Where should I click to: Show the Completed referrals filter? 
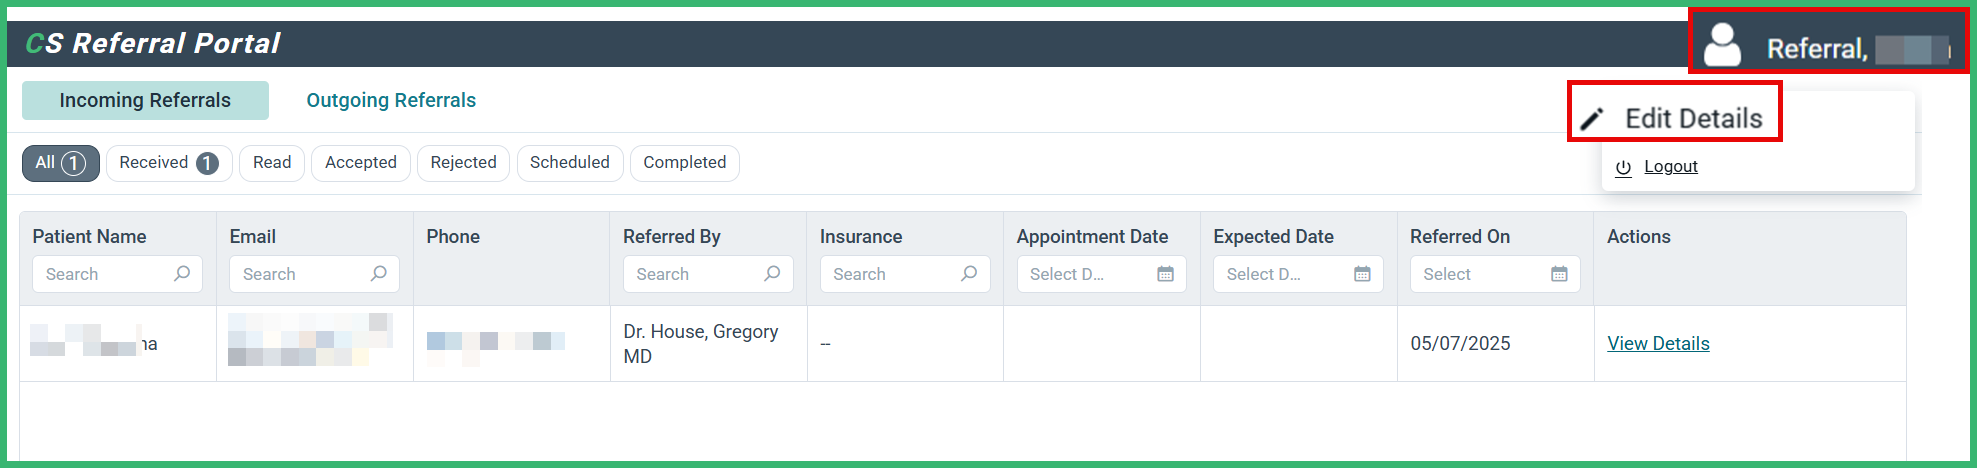684,163
